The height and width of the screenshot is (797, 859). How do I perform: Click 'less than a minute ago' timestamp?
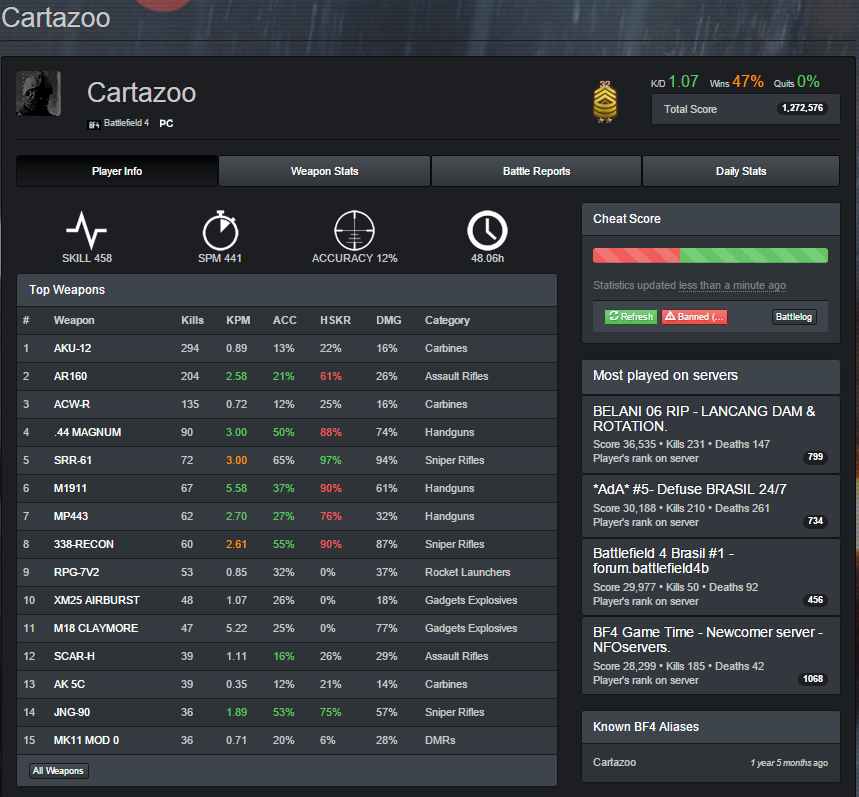[x=732, y=285]
